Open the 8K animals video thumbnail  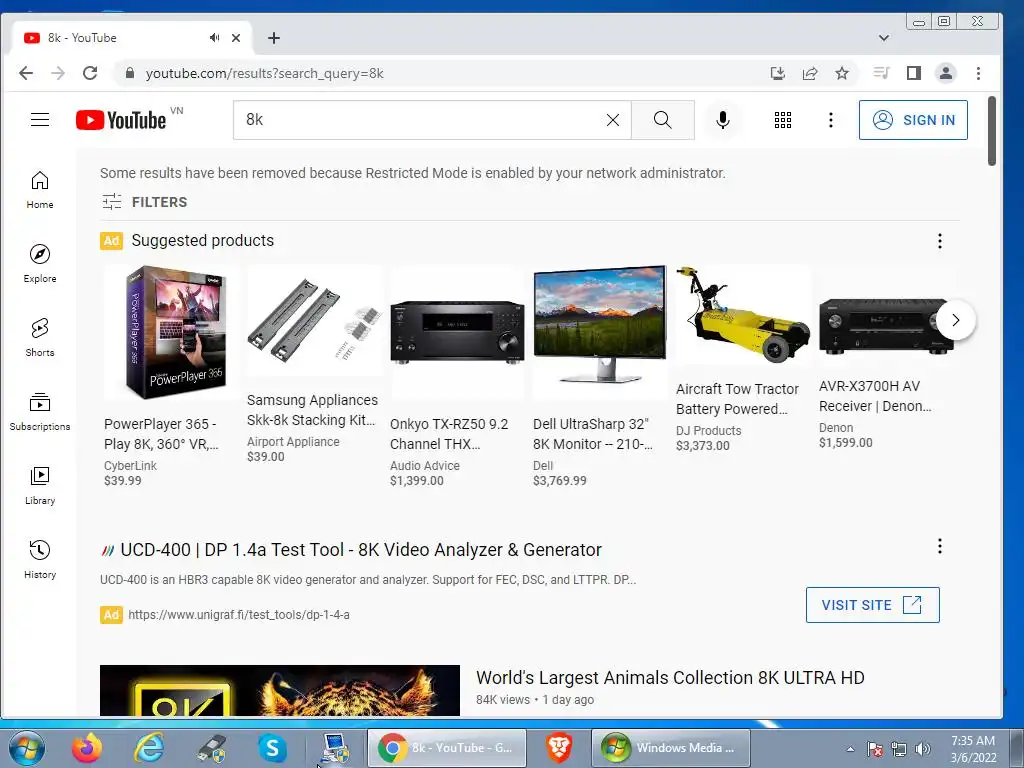[280, 690]
